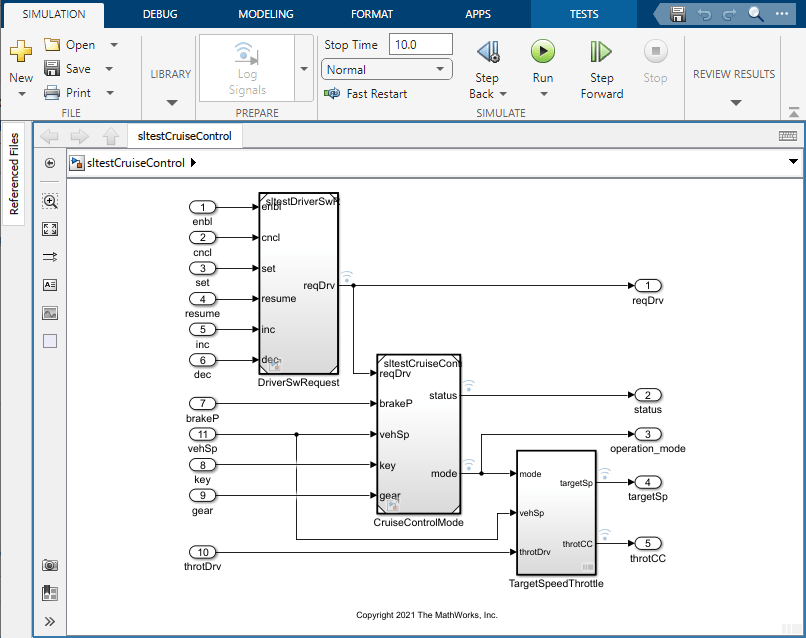Edit the Stop Time value field
The image size is (806, 638).
click(x=420, y=44)
